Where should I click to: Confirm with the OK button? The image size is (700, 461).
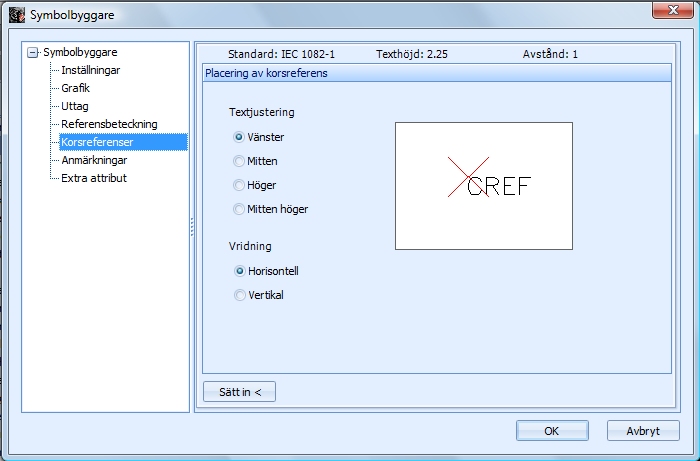552,431
